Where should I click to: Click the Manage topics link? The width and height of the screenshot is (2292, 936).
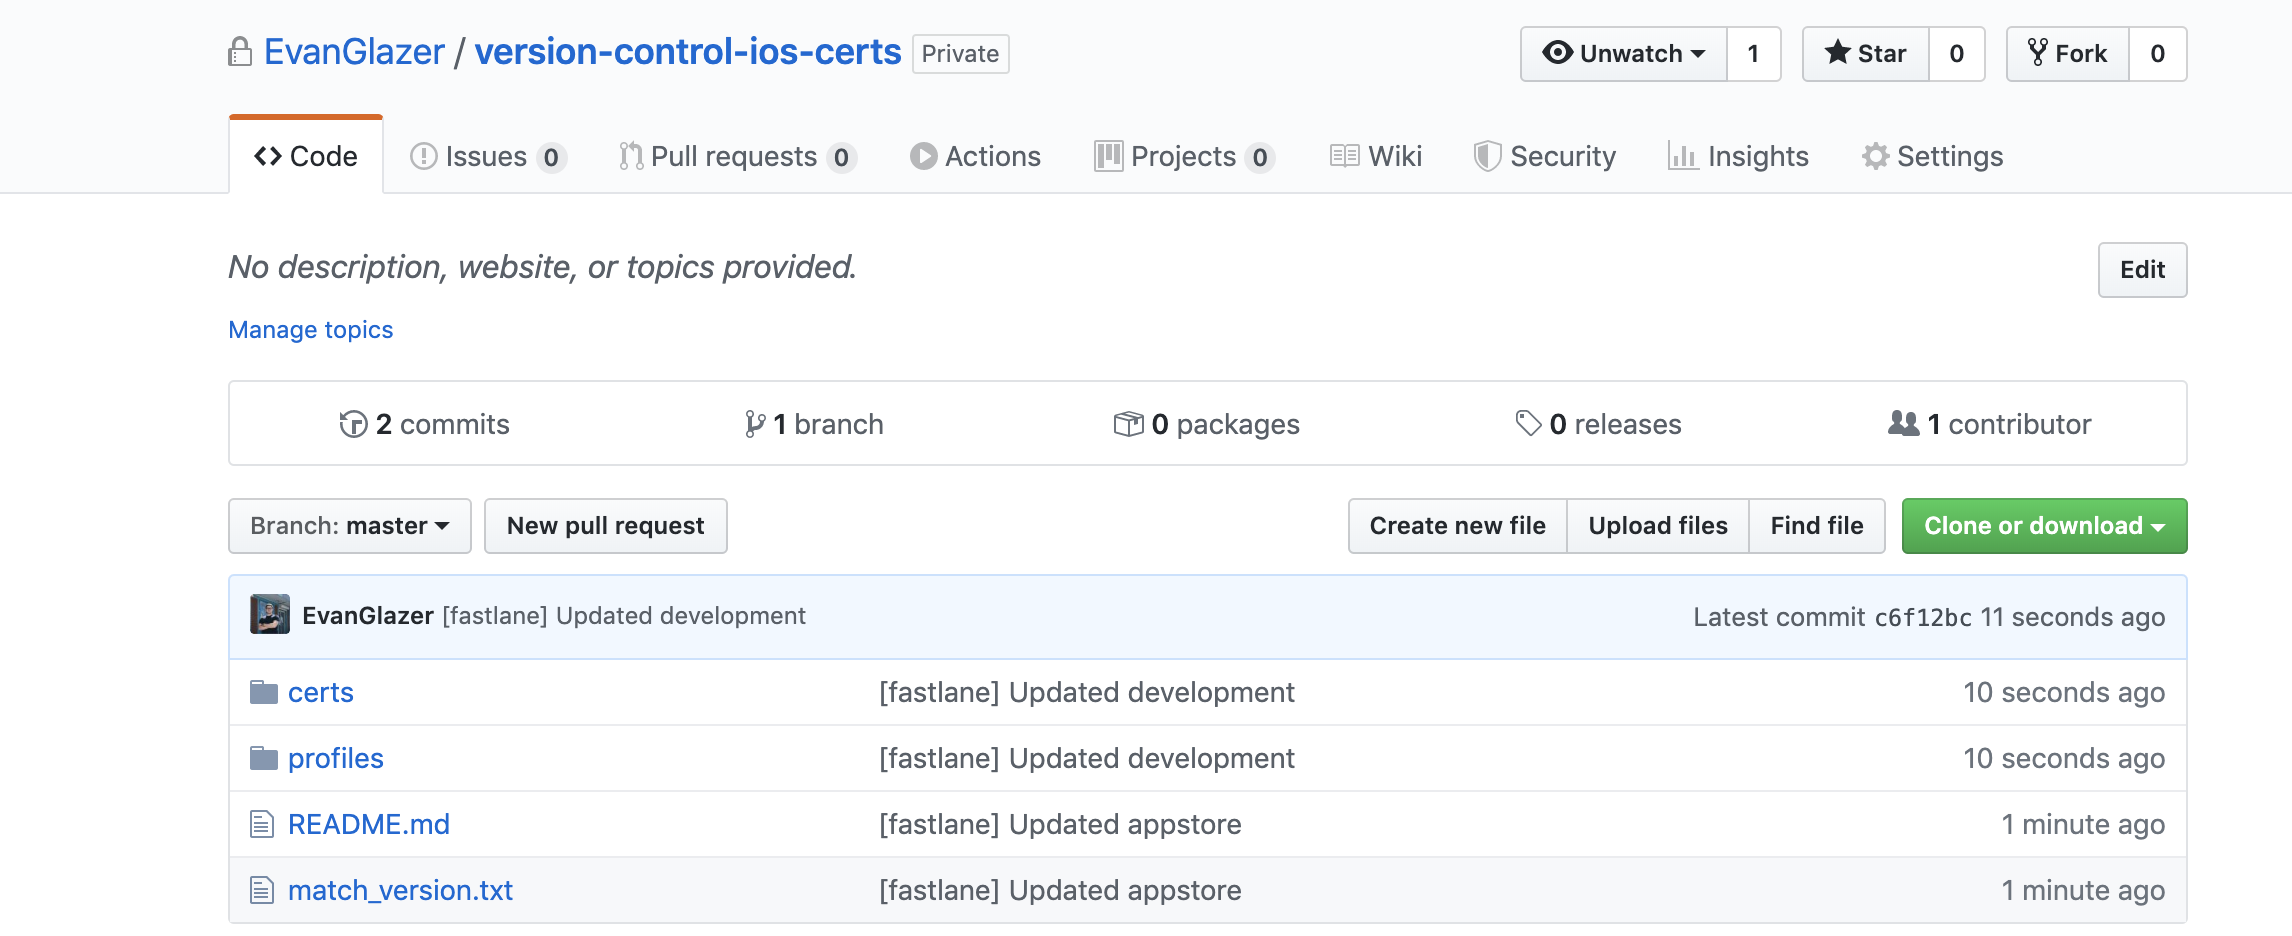[x=311, y=330]
